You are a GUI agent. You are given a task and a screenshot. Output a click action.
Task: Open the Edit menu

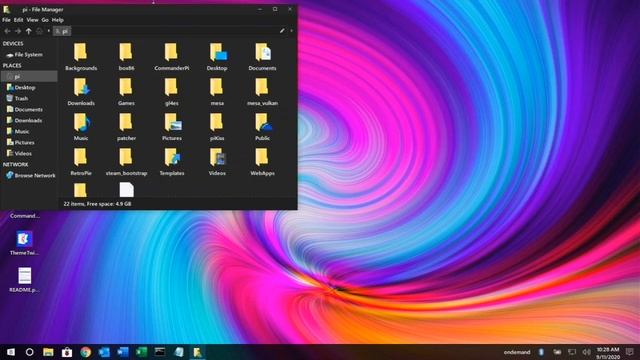pyautogui.click(x=18, y=20)
